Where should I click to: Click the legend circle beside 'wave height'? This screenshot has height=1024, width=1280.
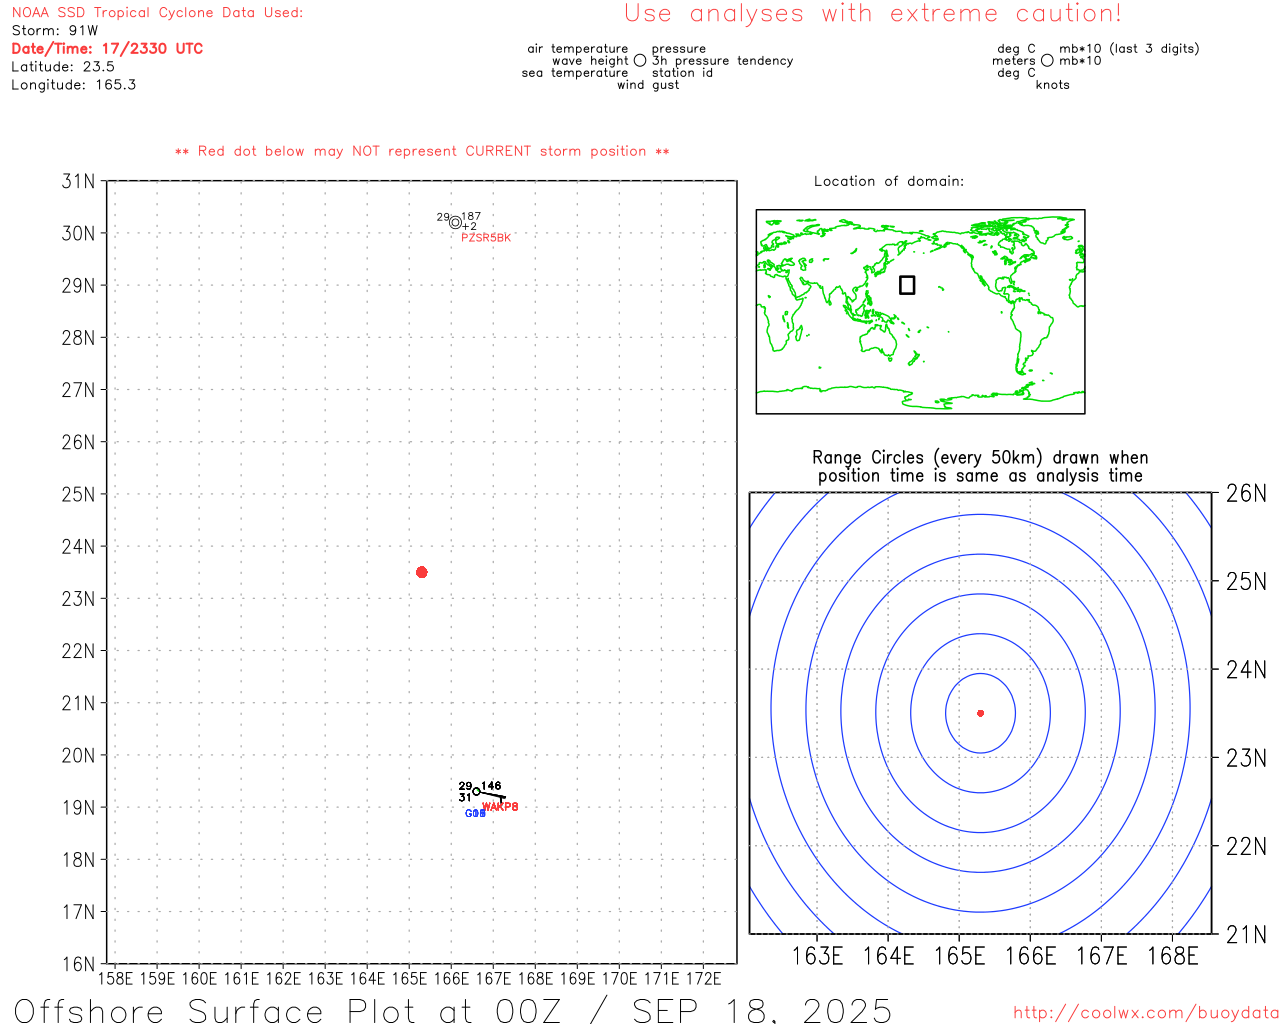(x=640, y=60)
